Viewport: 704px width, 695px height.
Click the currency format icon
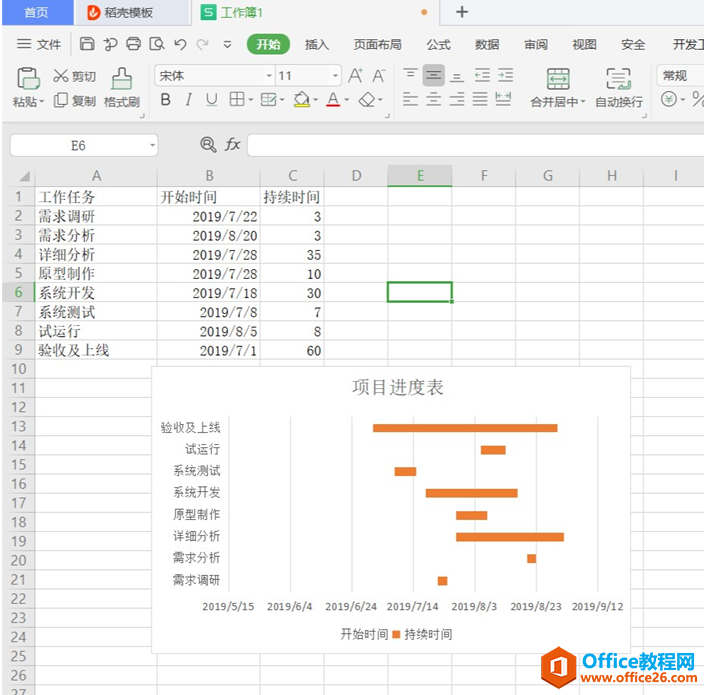[669, 99]
